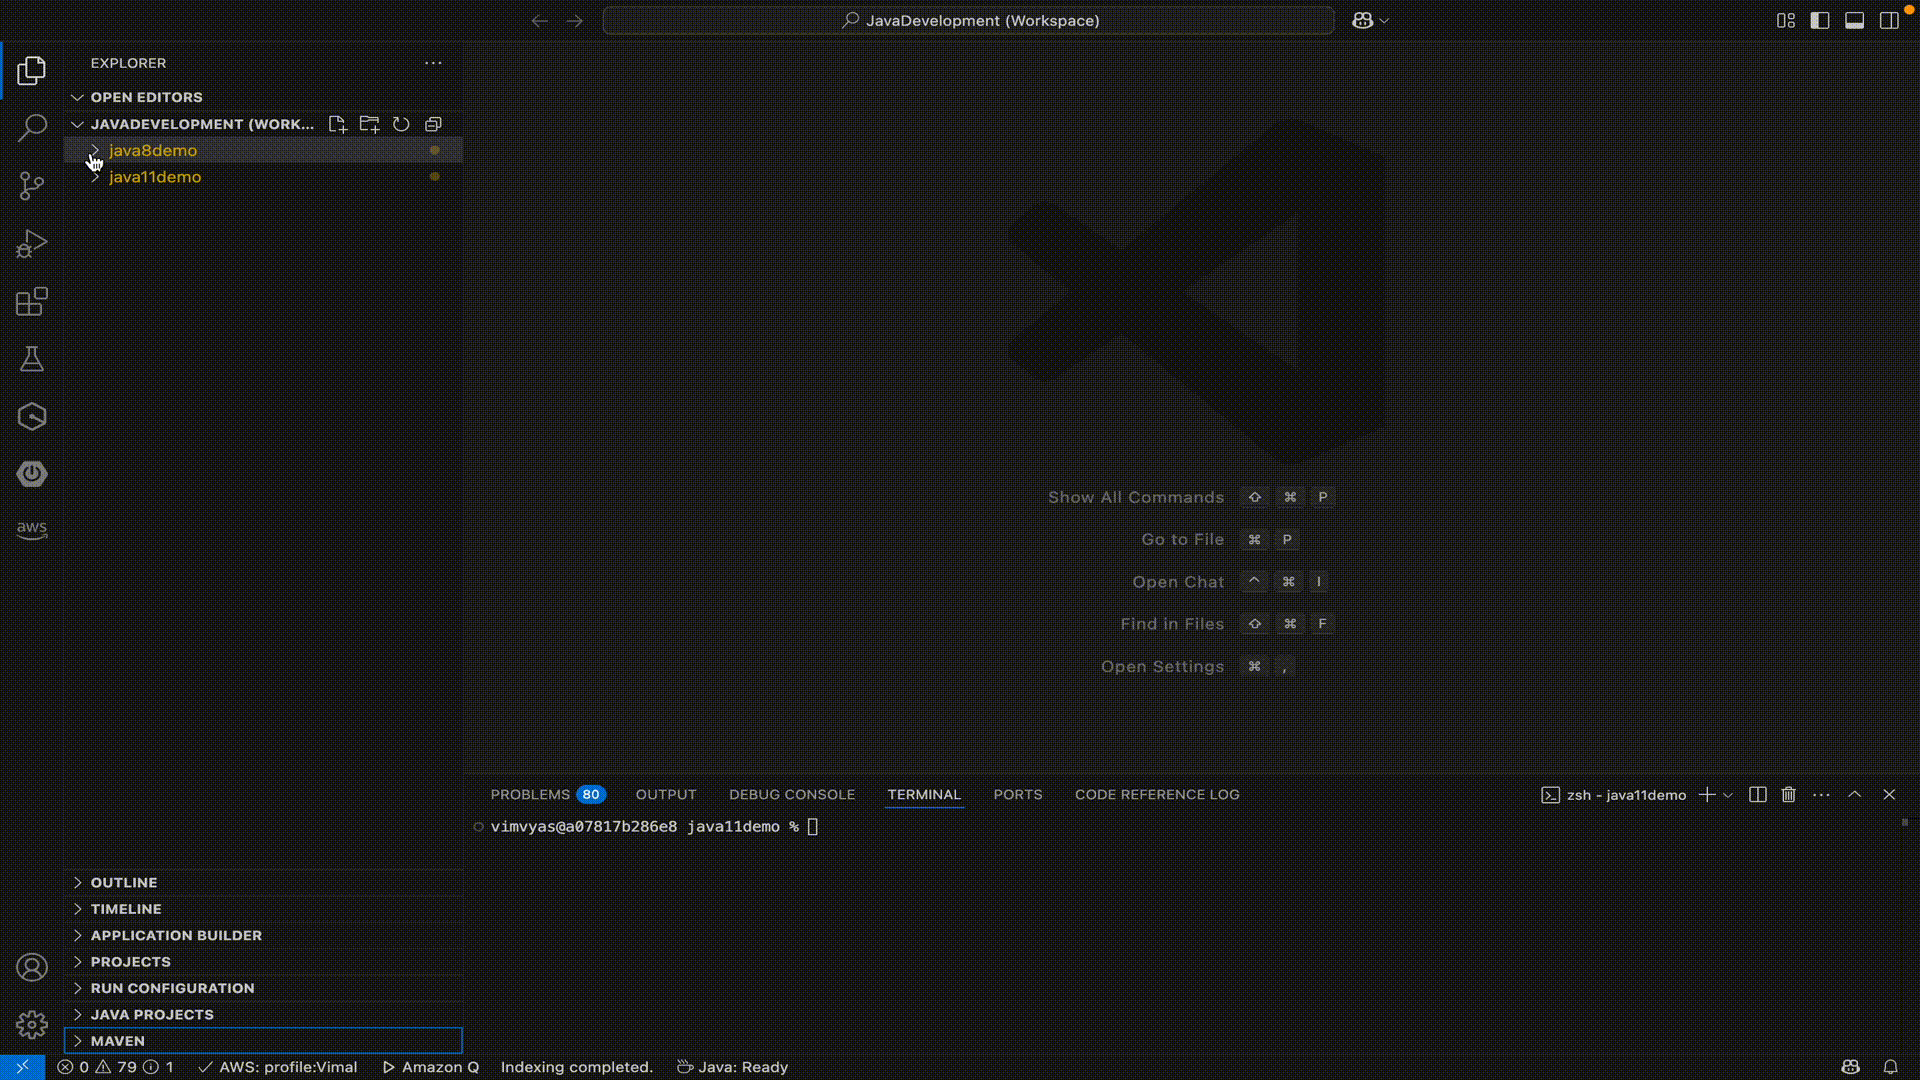Screen dimensions: 1920x1080
Task: Refresh the Explorer view
Action: (x=401, y=124)
